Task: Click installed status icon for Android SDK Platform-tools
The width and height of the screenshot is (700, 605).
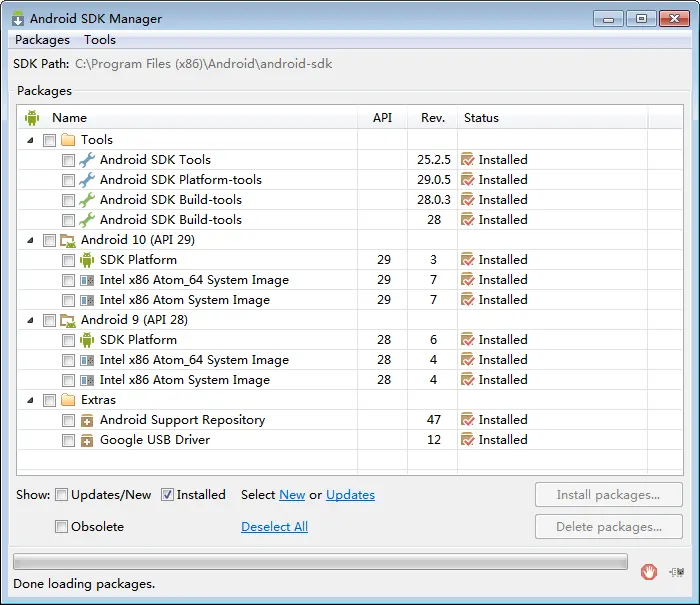Action: pos(467,180)
